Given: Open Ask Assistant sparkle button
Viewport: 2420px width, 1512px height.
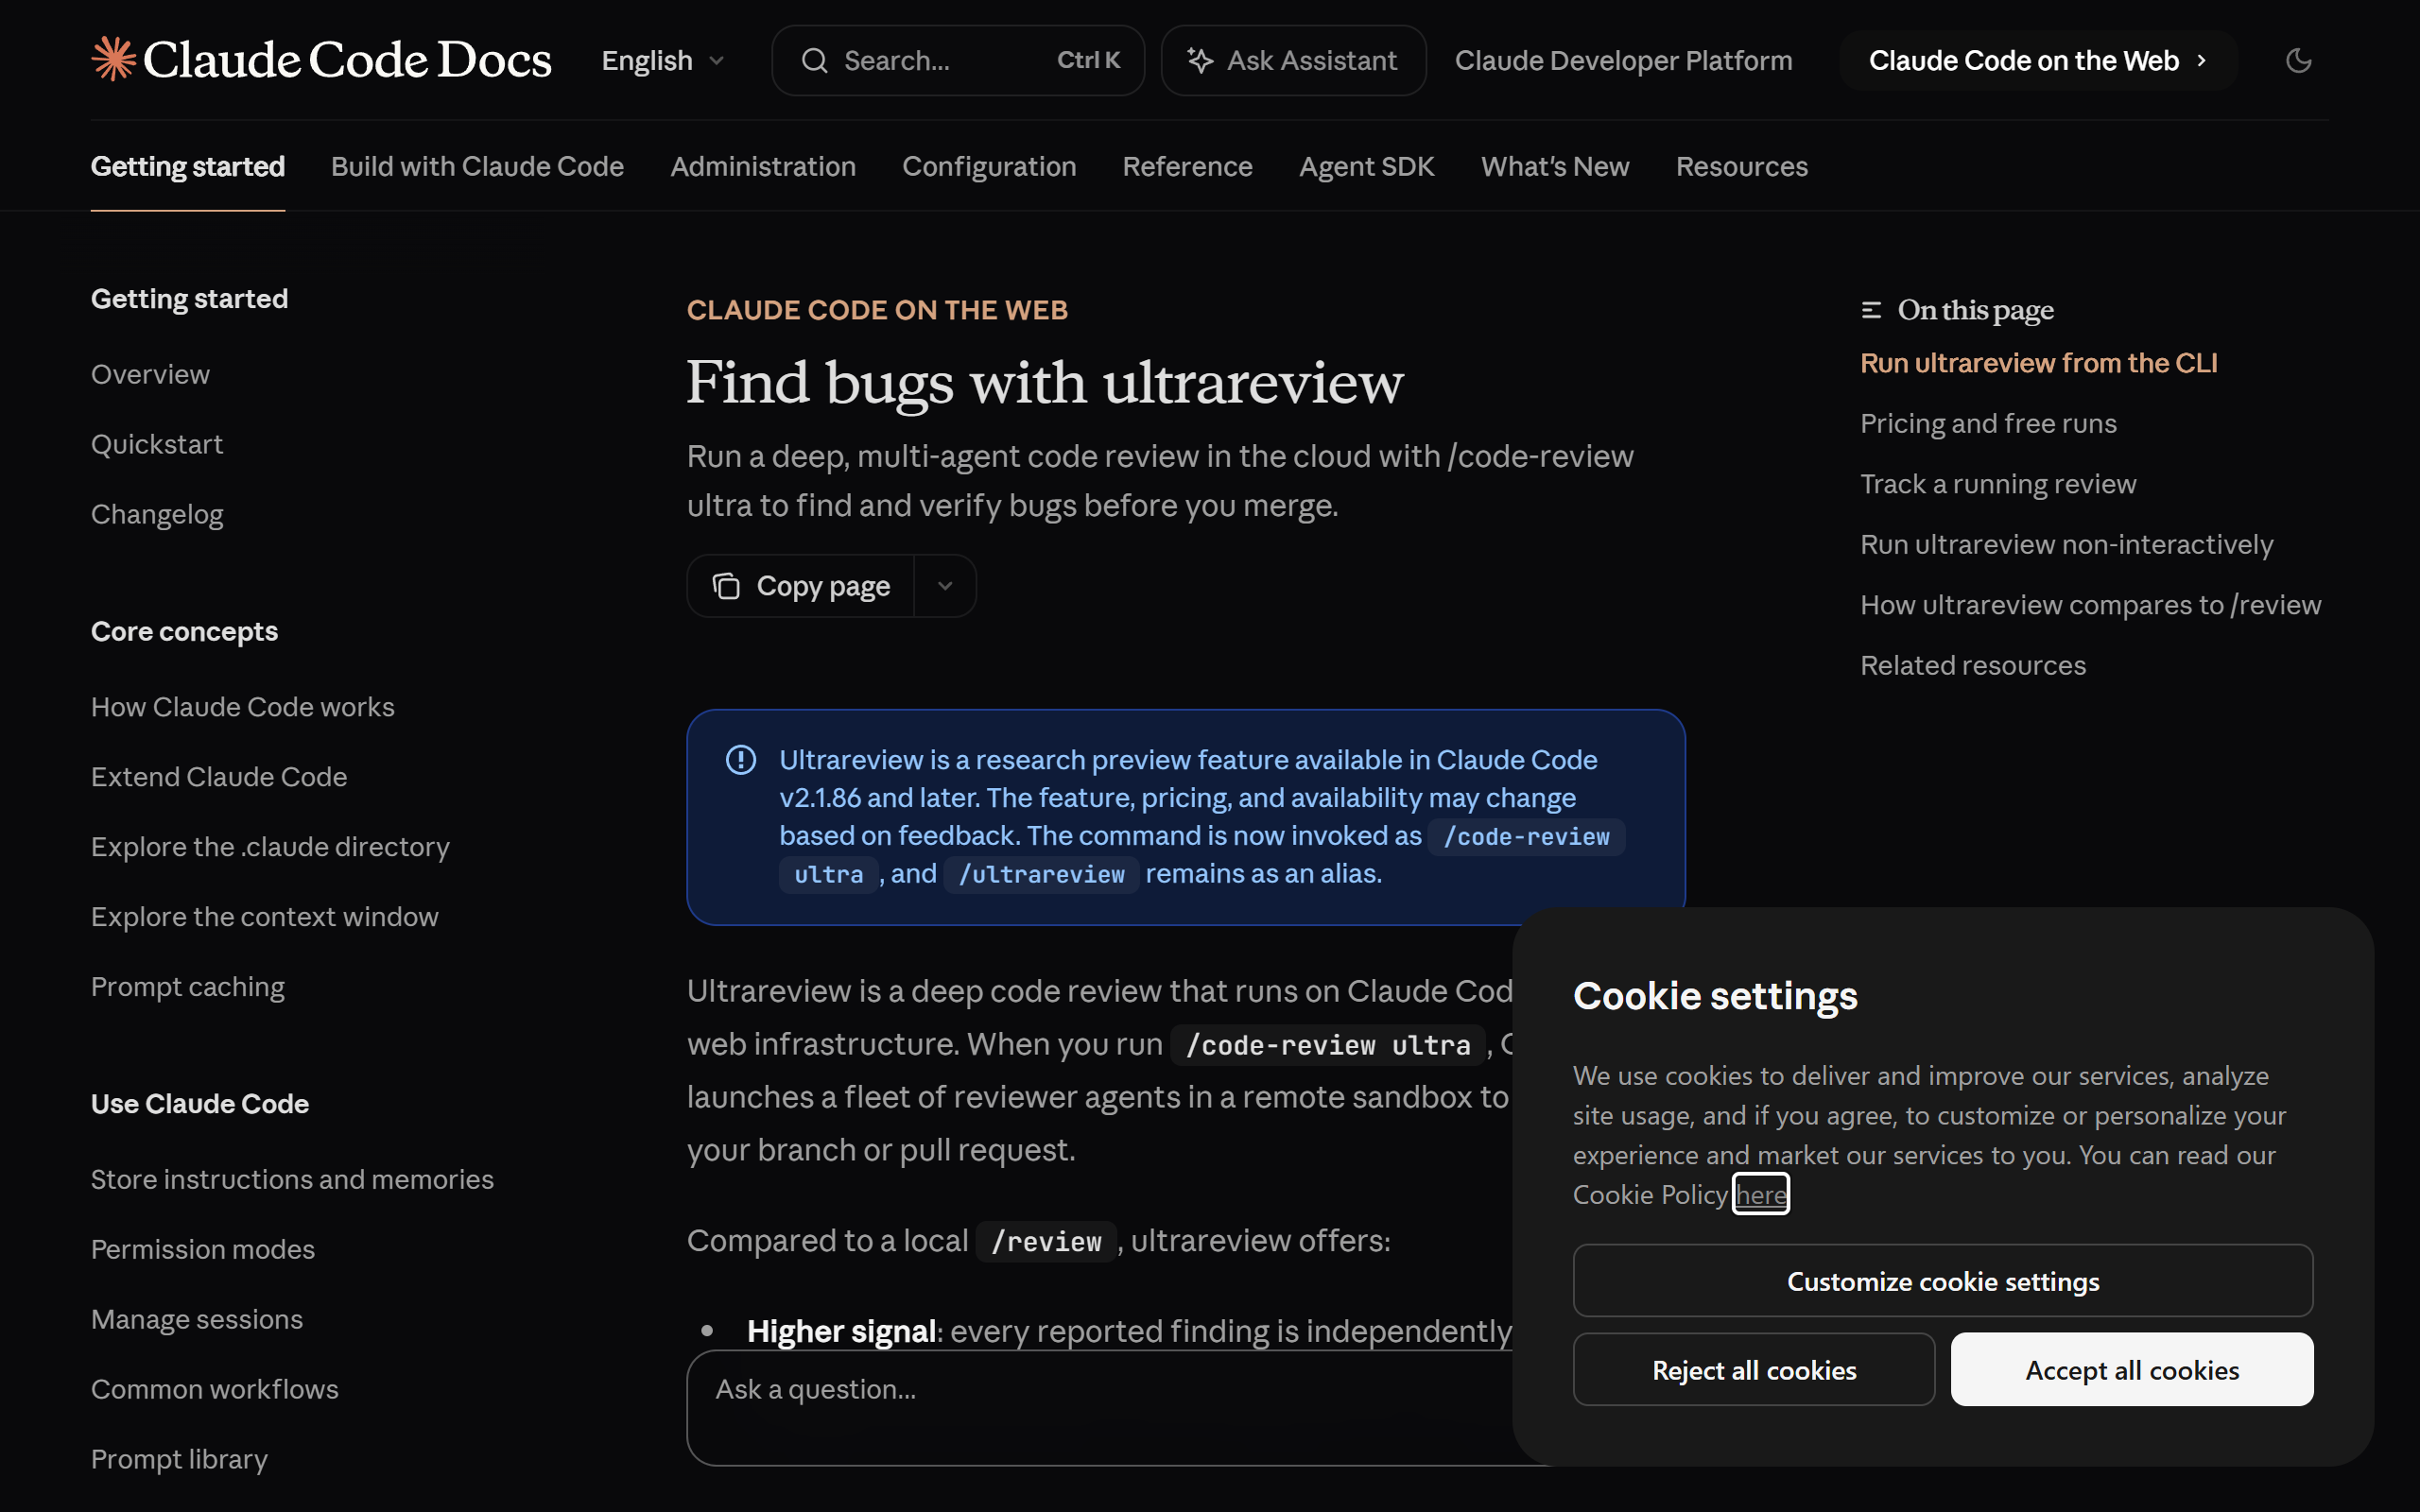Looking at the screenshot, I should pyautogui.click(x=1292, y=60).
